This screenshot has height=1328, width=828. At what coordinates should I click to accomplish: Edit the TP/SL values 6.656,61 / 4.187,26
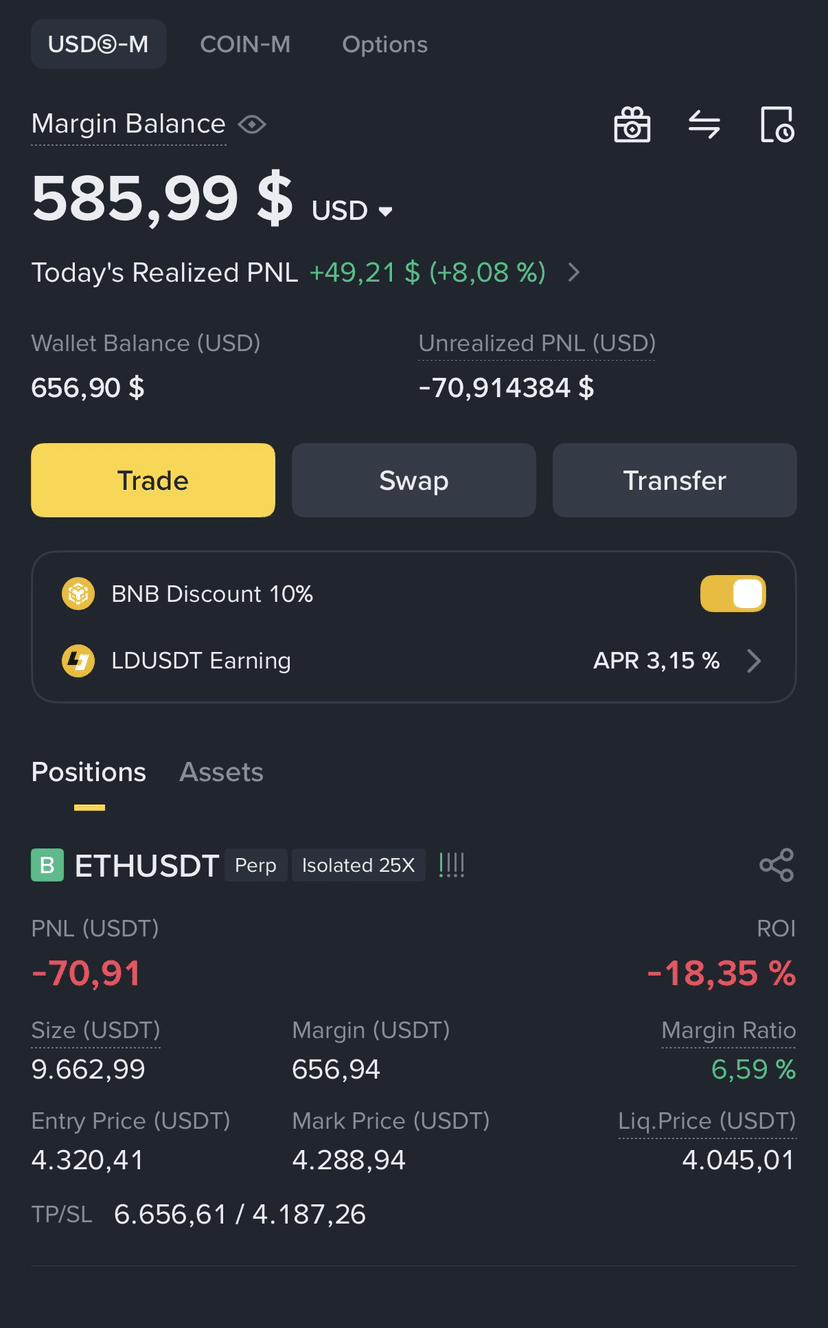pos(240,1215)
